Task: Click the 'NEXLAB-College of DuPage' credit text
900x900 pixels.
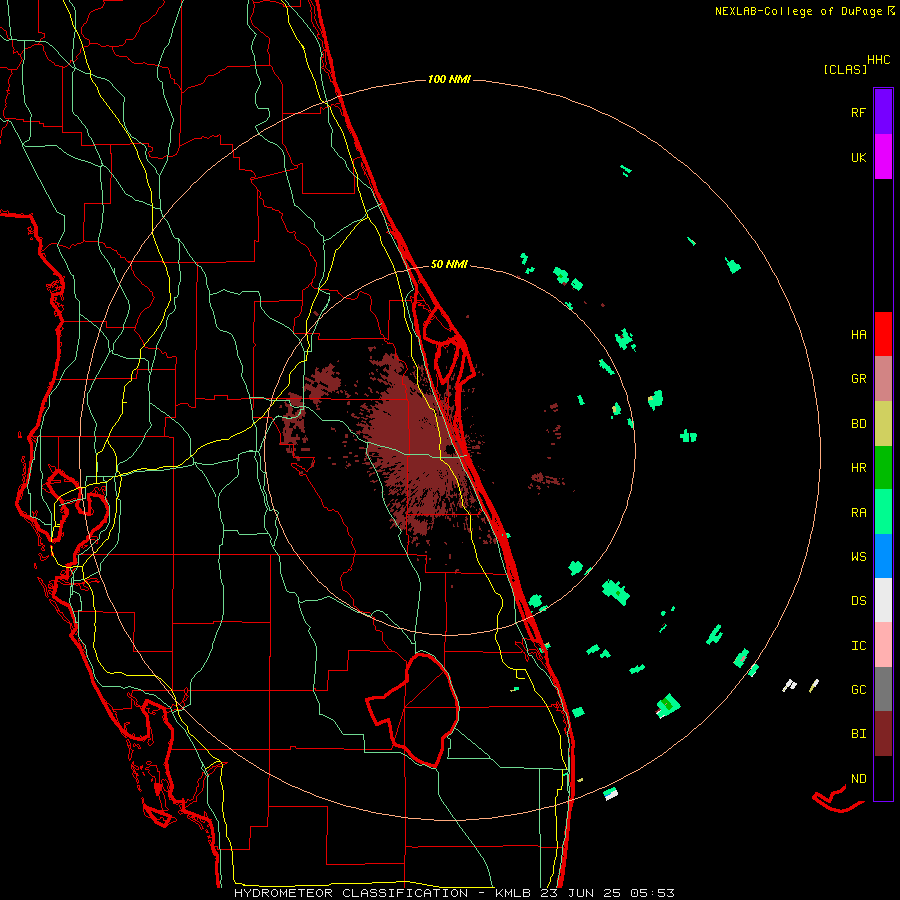Action: click(x=798, y=11)
